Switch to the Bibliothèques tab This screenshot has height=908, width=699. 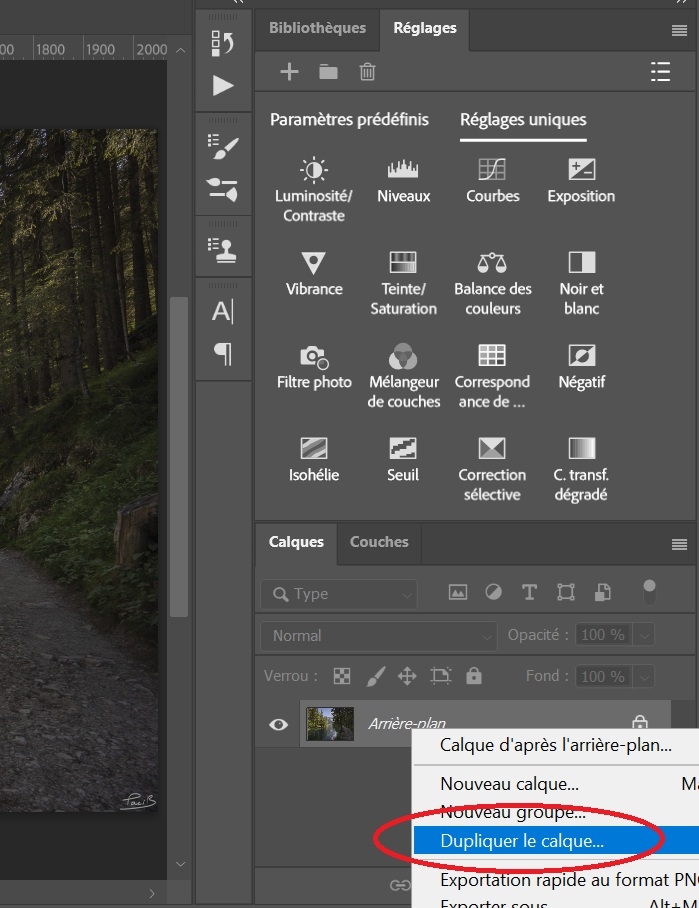pyautogui.click(x=317, y=28)
